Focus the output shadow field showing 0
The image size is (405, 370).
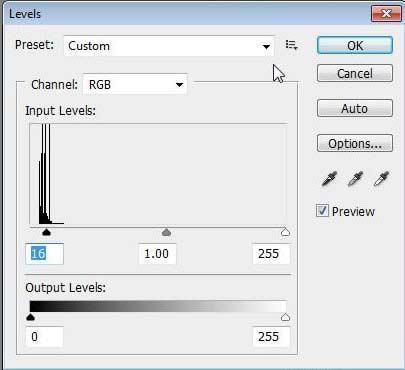pyautogui.click(x=44, y=337)
